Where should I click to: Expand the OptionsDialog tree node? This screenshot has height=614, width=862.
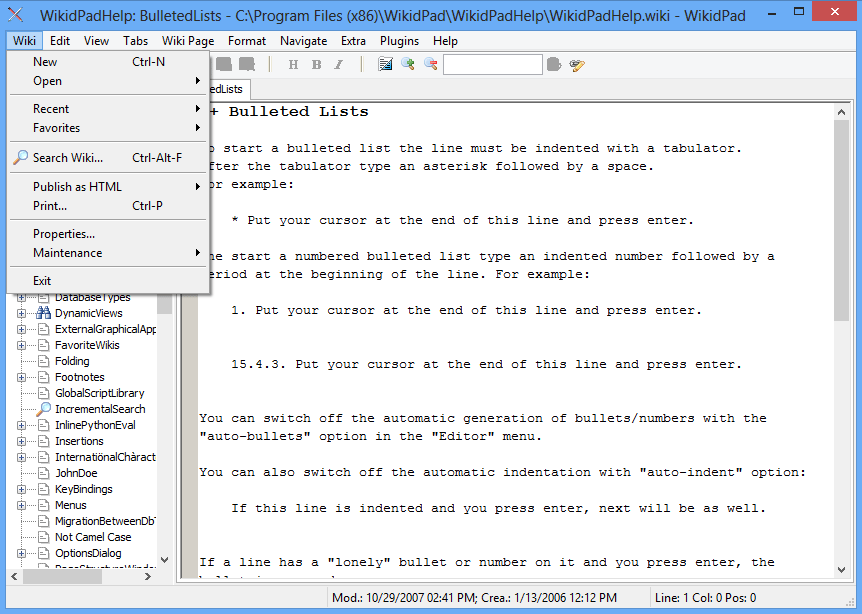[x=21, y=553]
